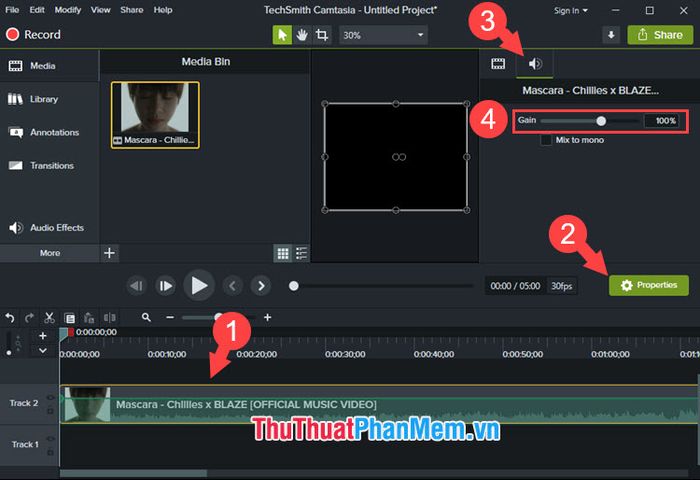Click the 30fps frame rate label
The width and height of the screenshot is (700, 480).
[x=562, y=286]
